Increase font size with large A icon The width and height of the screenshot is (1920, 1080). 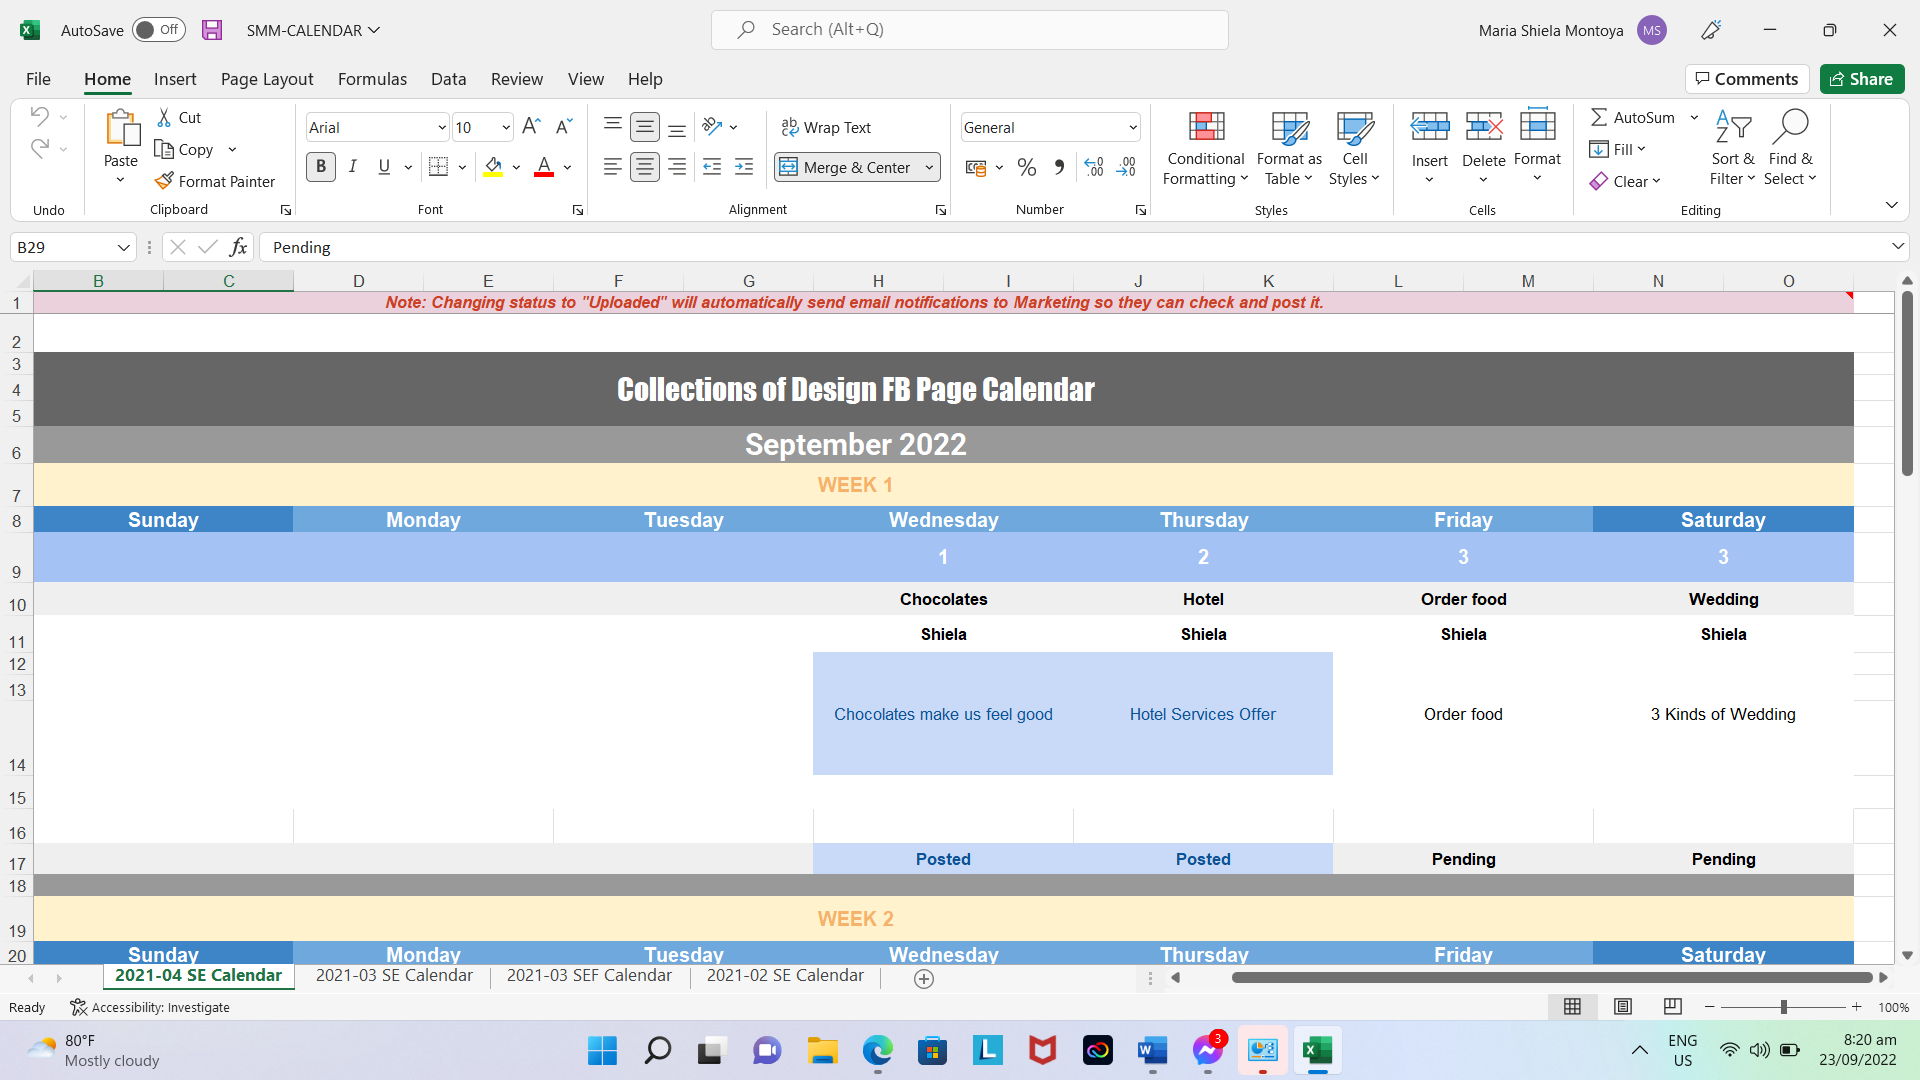[531, 126]
